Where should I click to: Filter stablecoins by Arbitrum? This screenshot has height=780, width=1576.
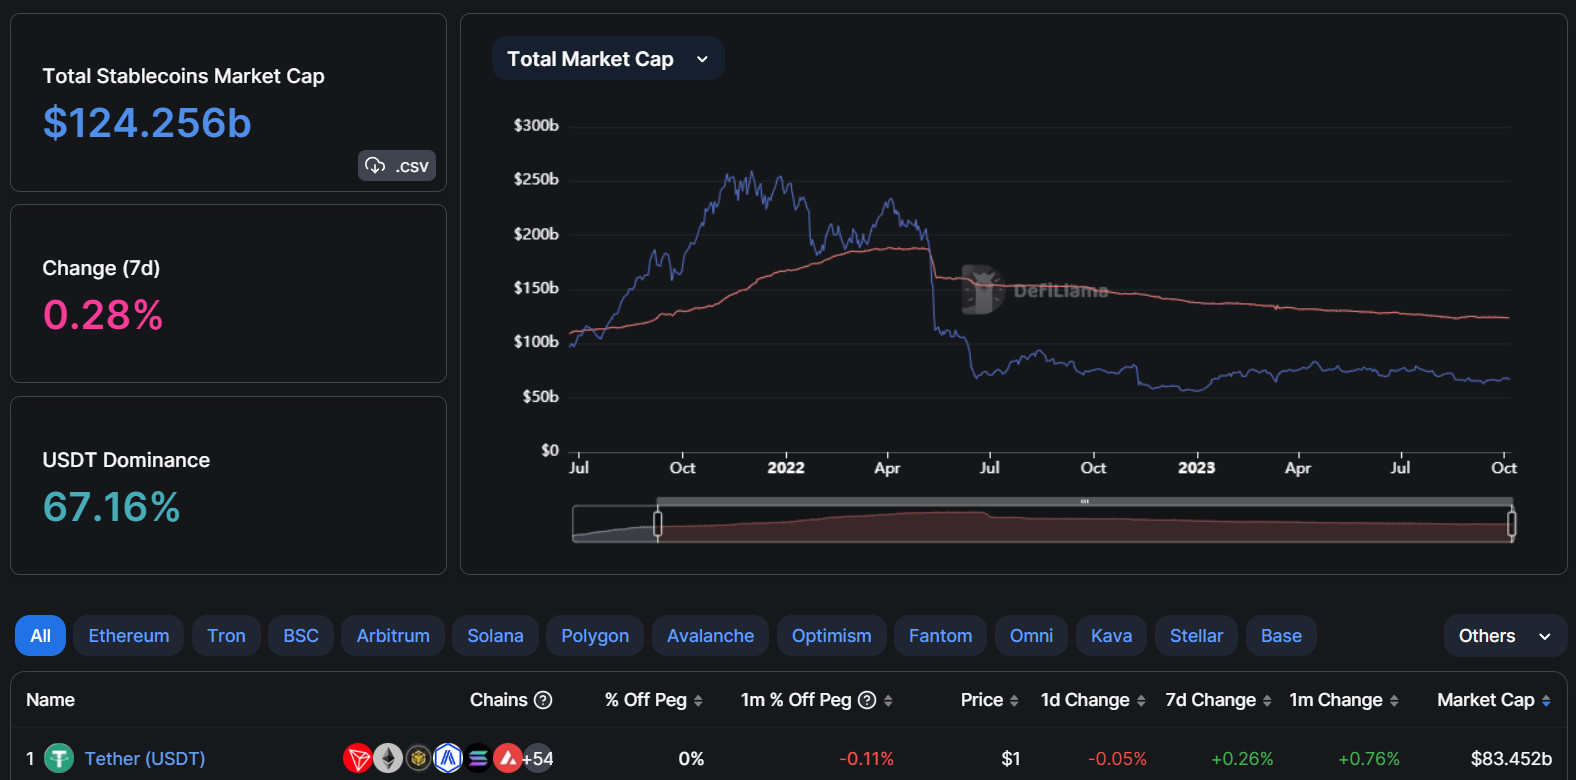pos(393,636)
